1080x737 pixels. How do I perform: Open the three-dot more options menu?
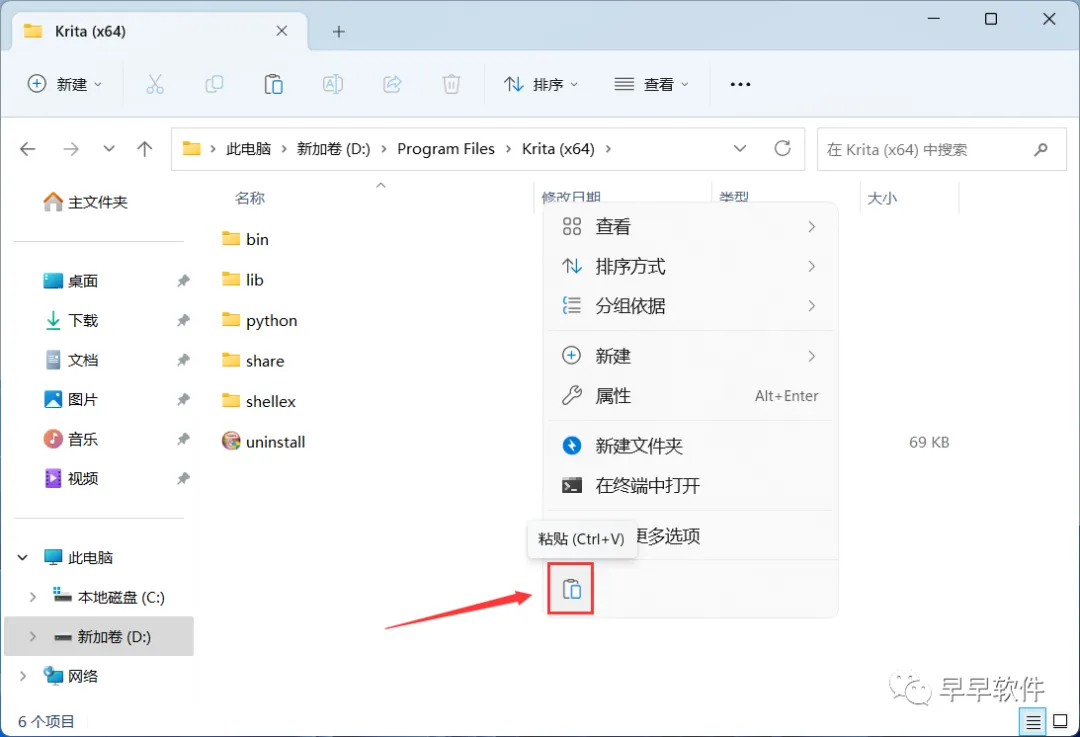point(740,85)
